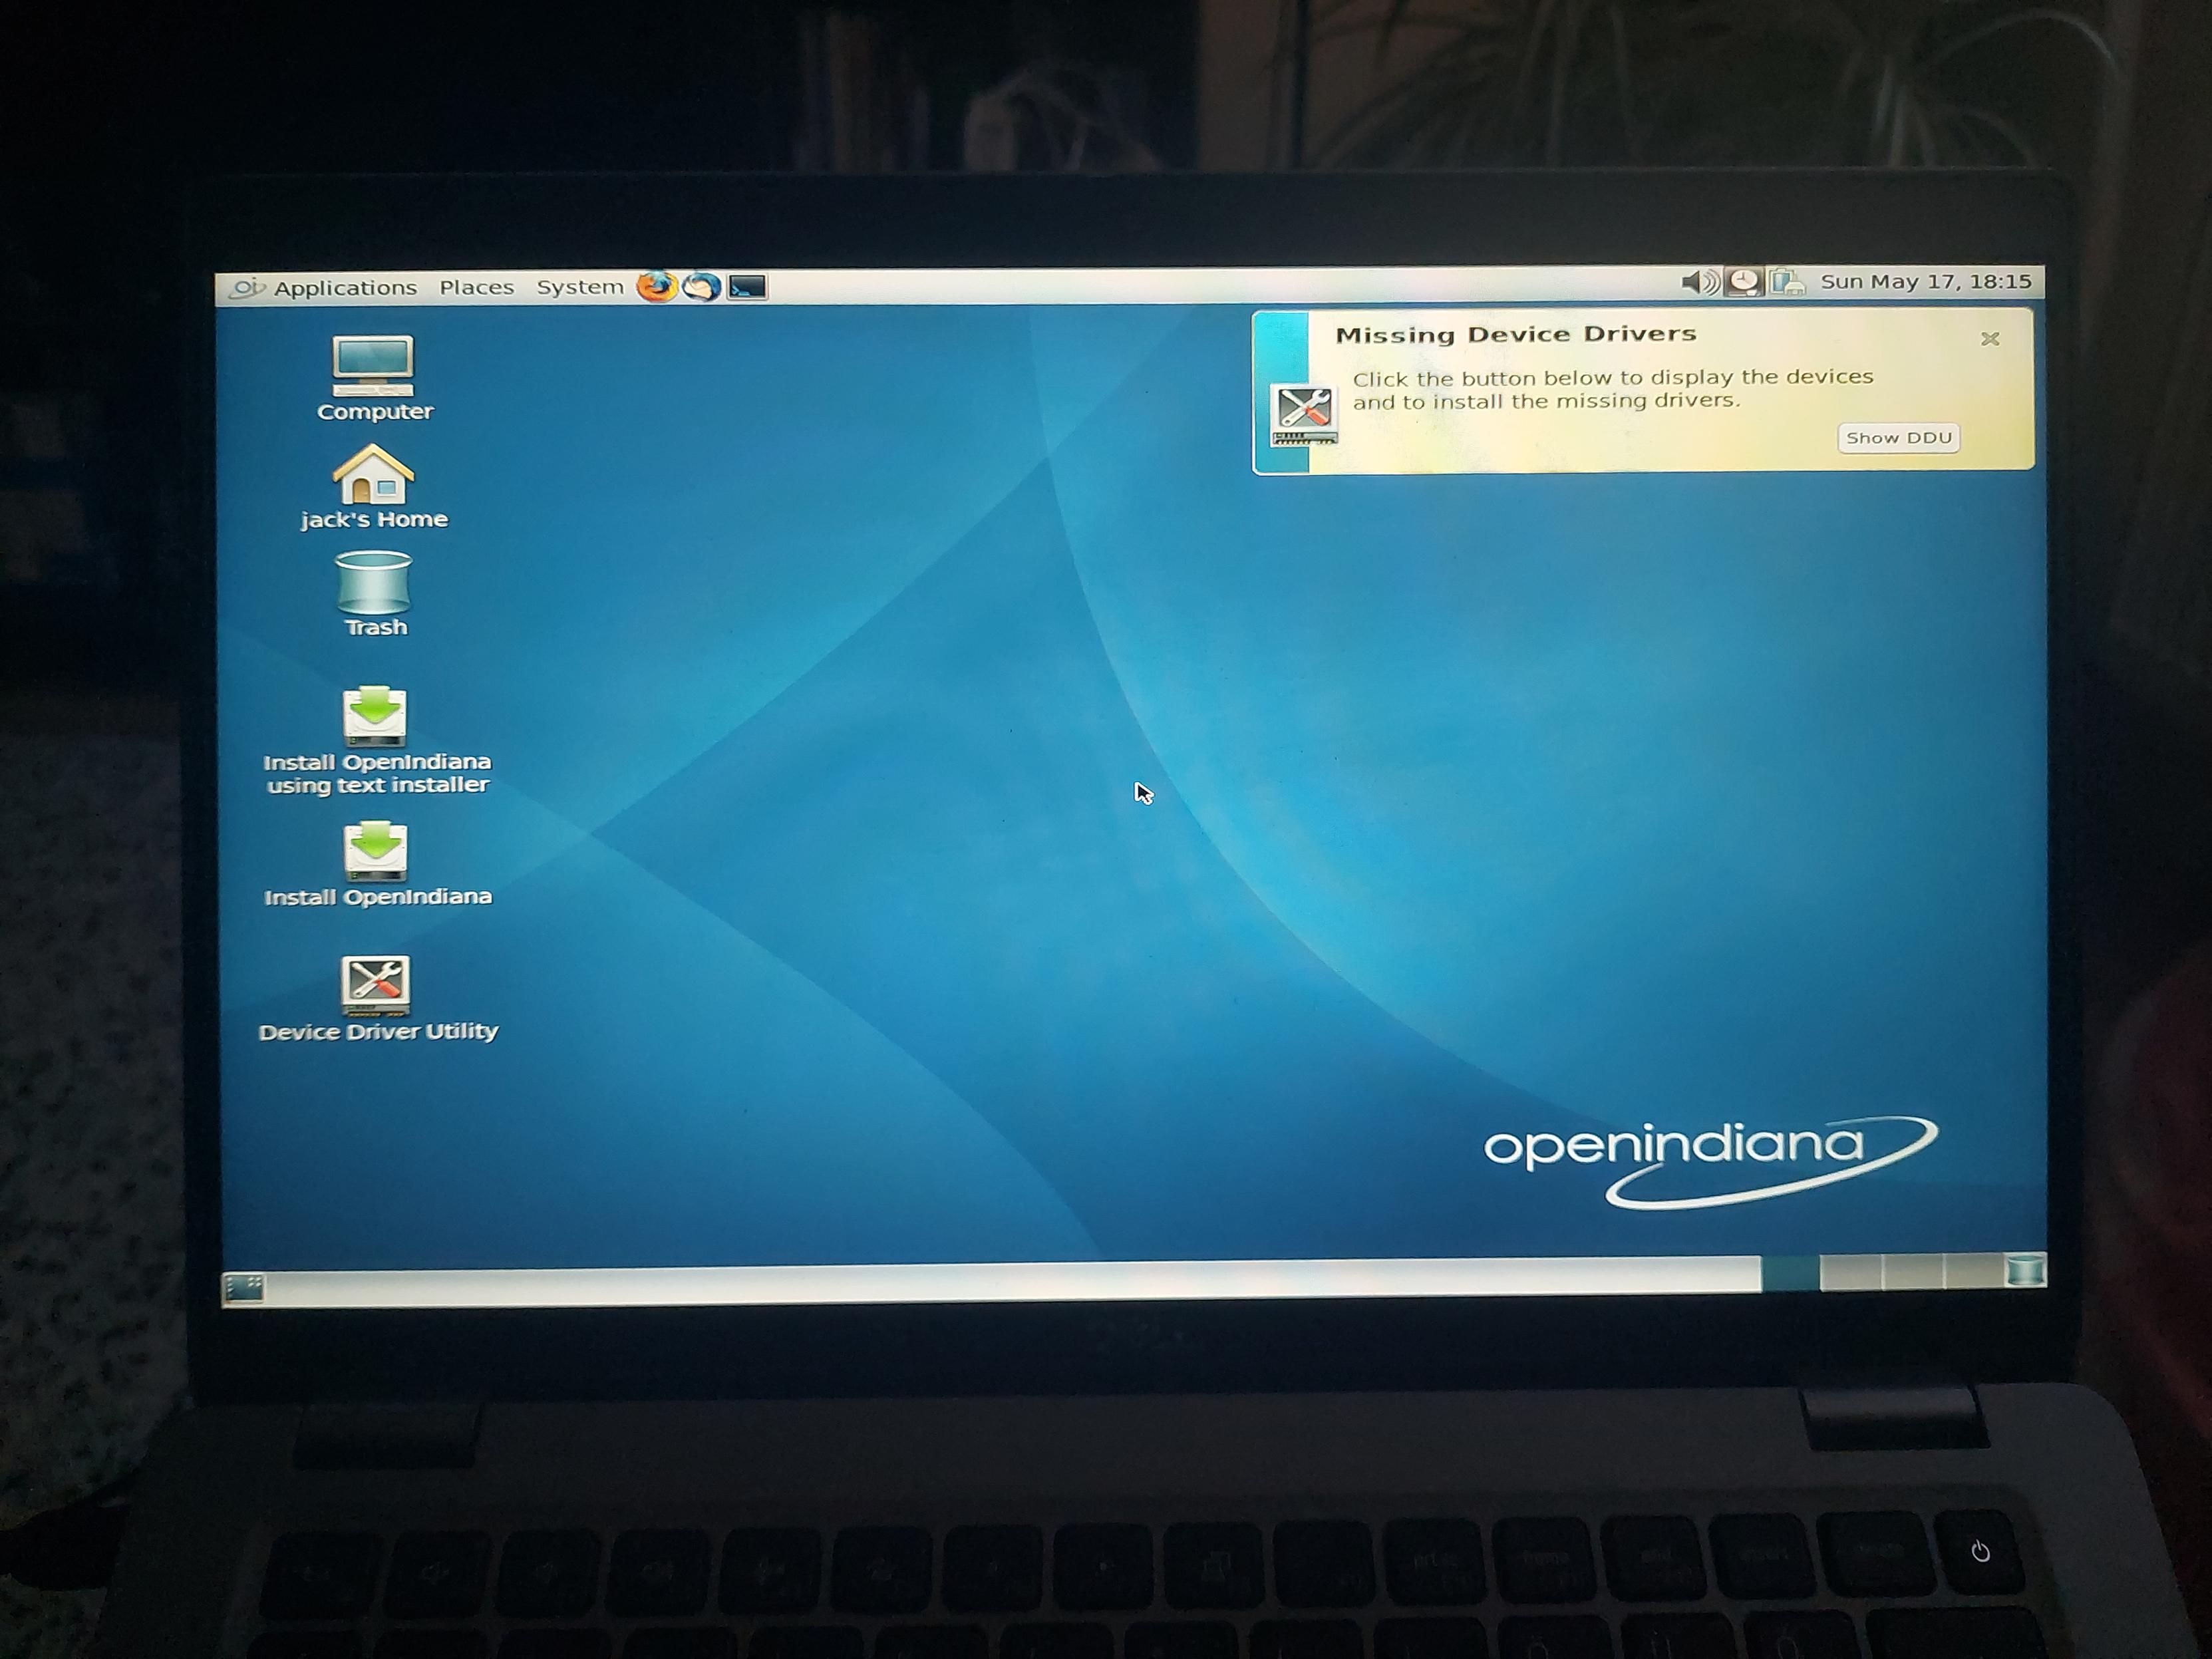This screenshot has width=2212, height=1659.
Task: Click the Show DDU button
Action: [1898, 438]
